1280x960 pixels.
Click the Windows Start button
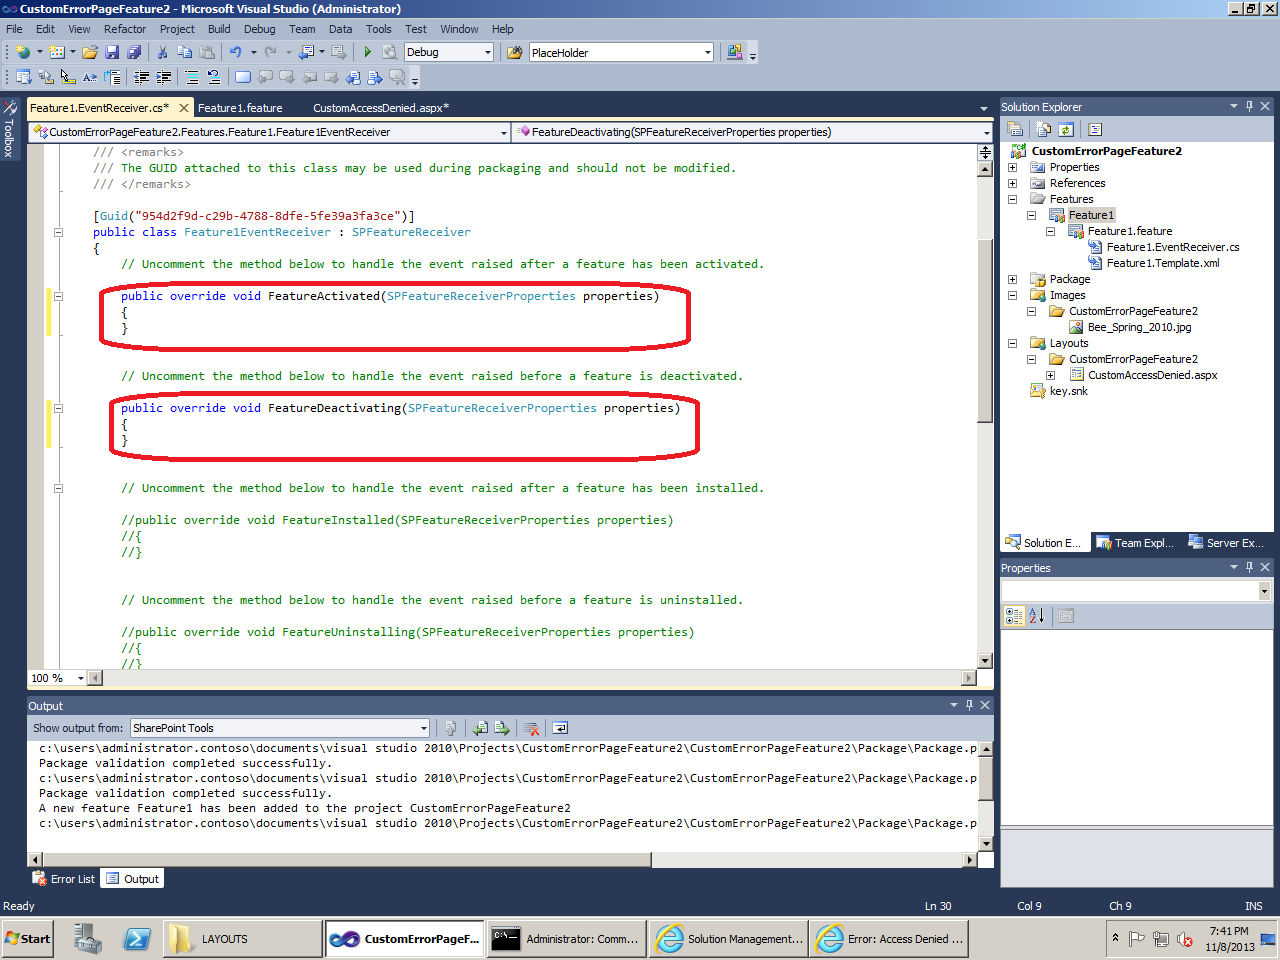point(28,939)
